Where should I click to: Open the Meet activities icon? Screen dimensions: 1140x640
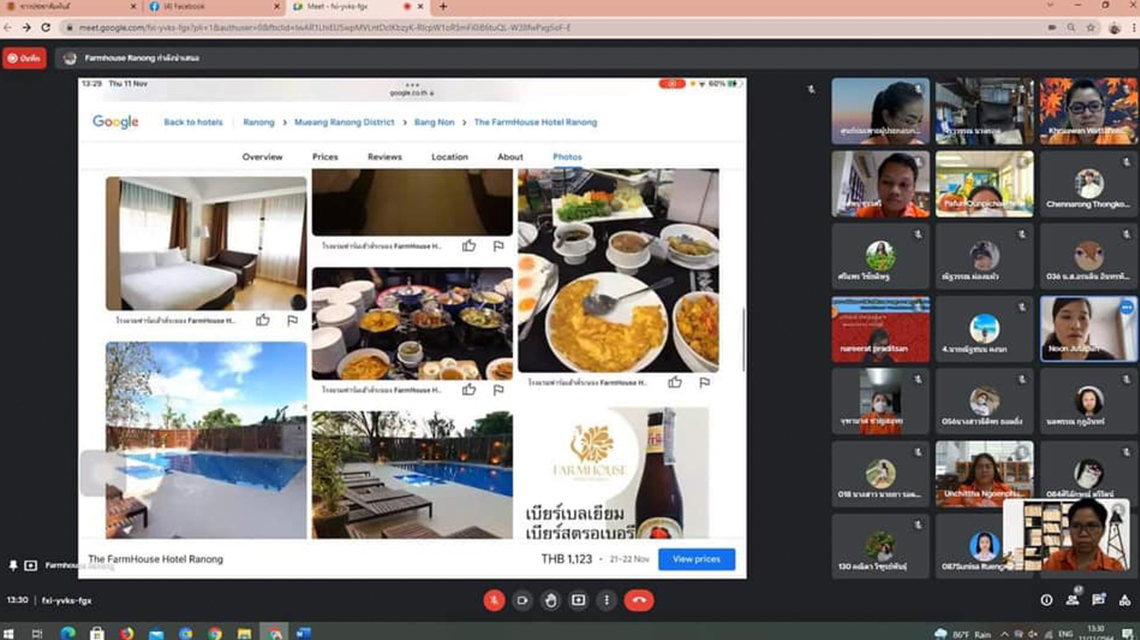pos(1125,600)
